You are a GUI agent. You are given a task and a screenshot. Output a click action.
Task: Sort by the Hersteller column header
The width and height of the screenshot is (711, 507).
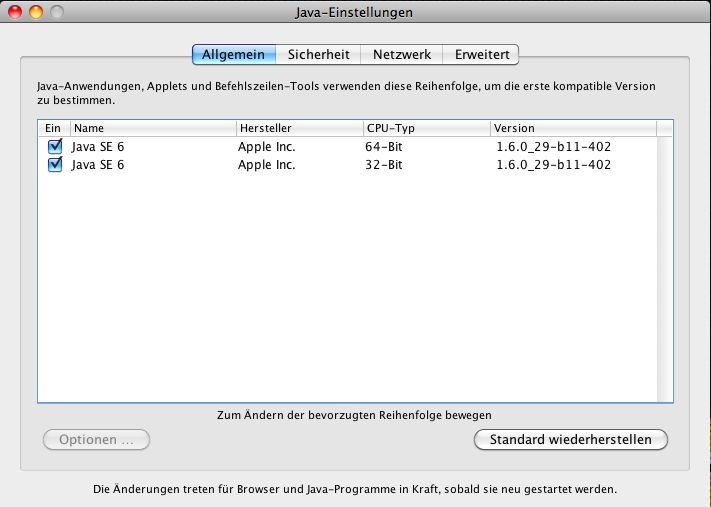300,128
